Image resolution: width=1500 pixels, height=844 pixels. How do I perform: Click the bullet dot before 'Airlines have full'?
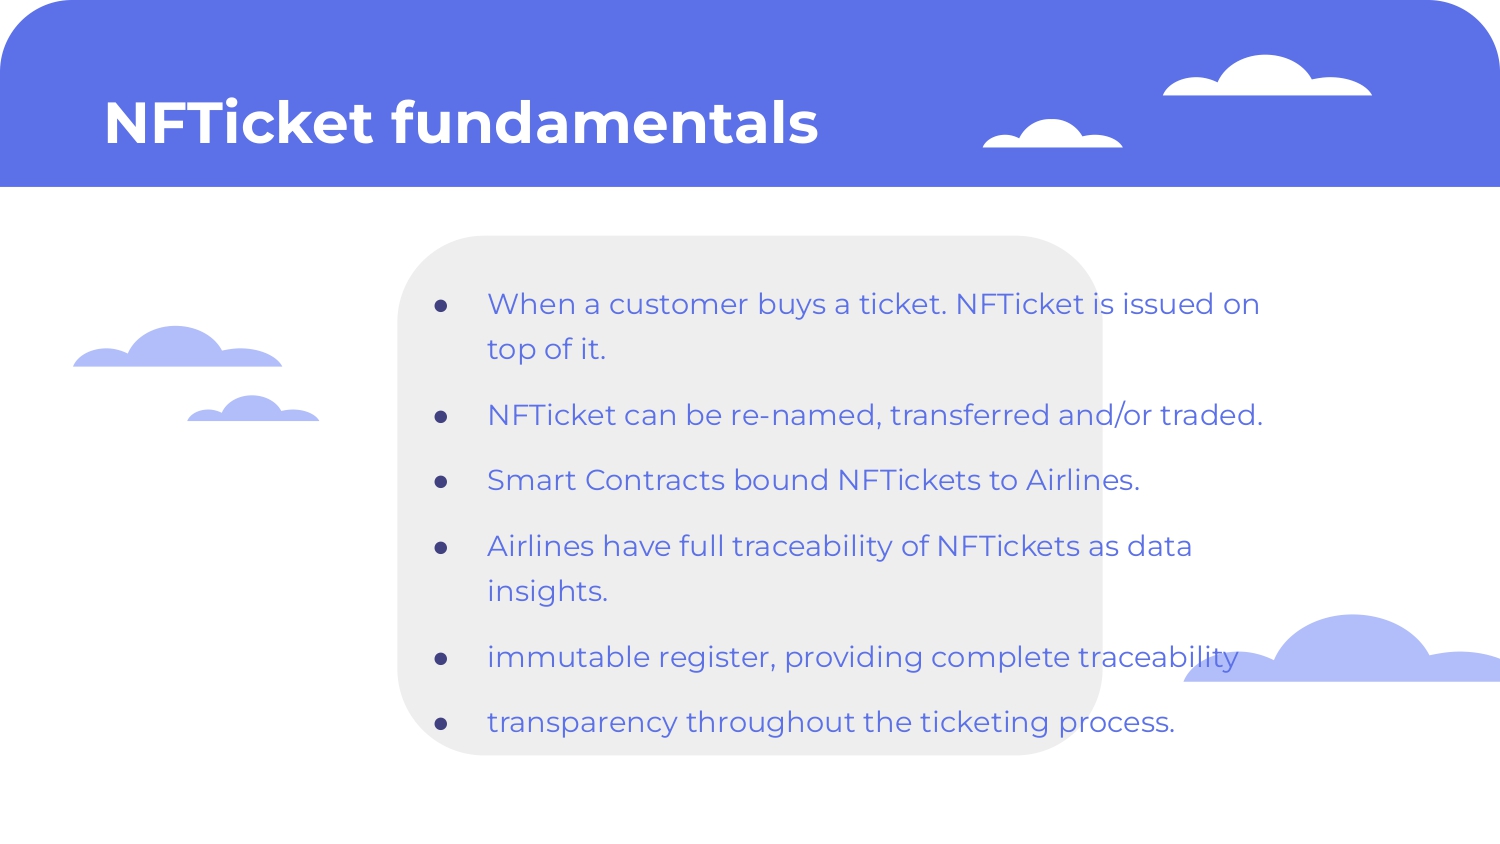pyautogui.click(x=441, y=548)
